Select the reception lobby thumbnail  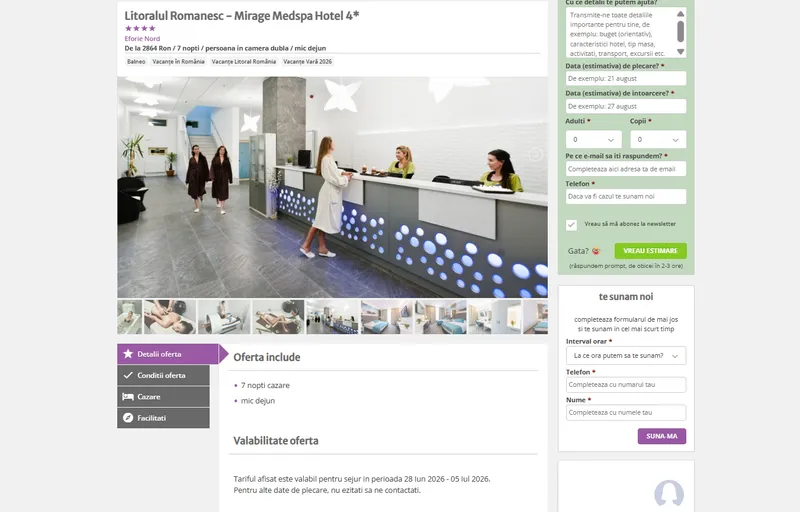(x=332, y=317)
